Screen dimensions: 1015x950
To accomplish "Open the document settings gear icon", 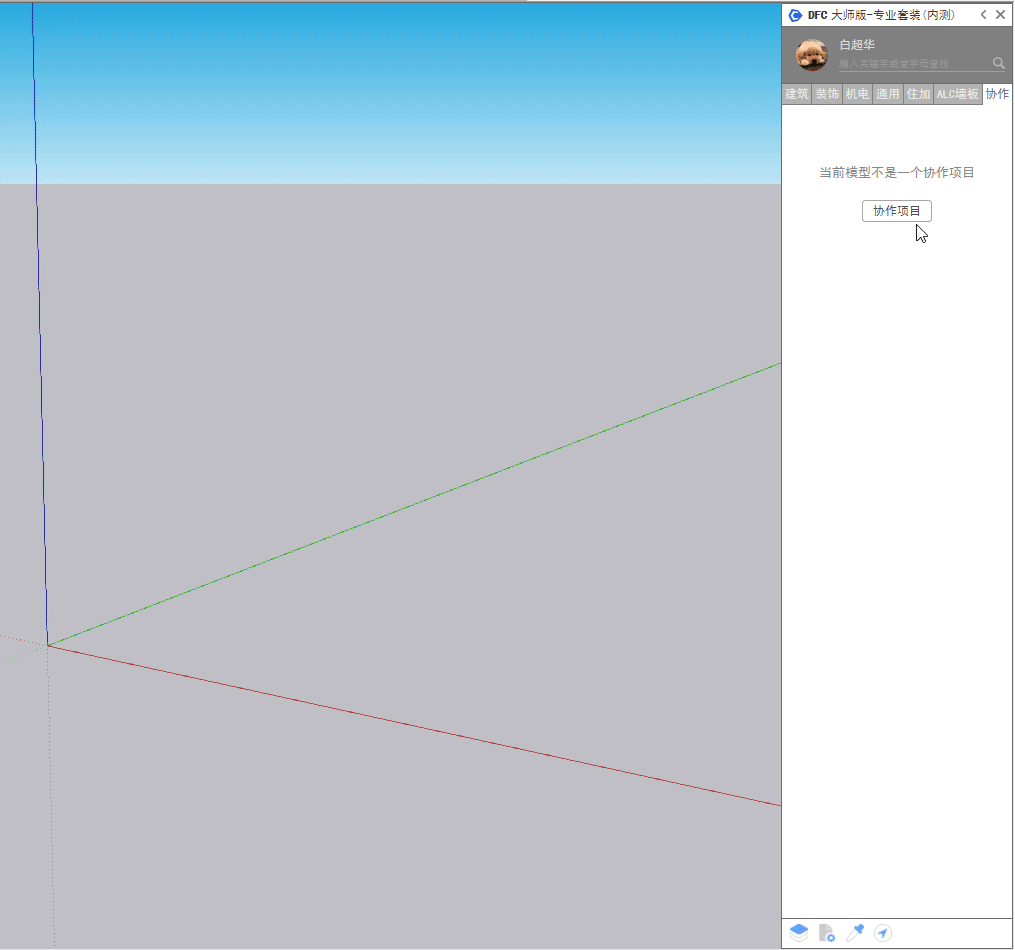I will coord(827,933).
